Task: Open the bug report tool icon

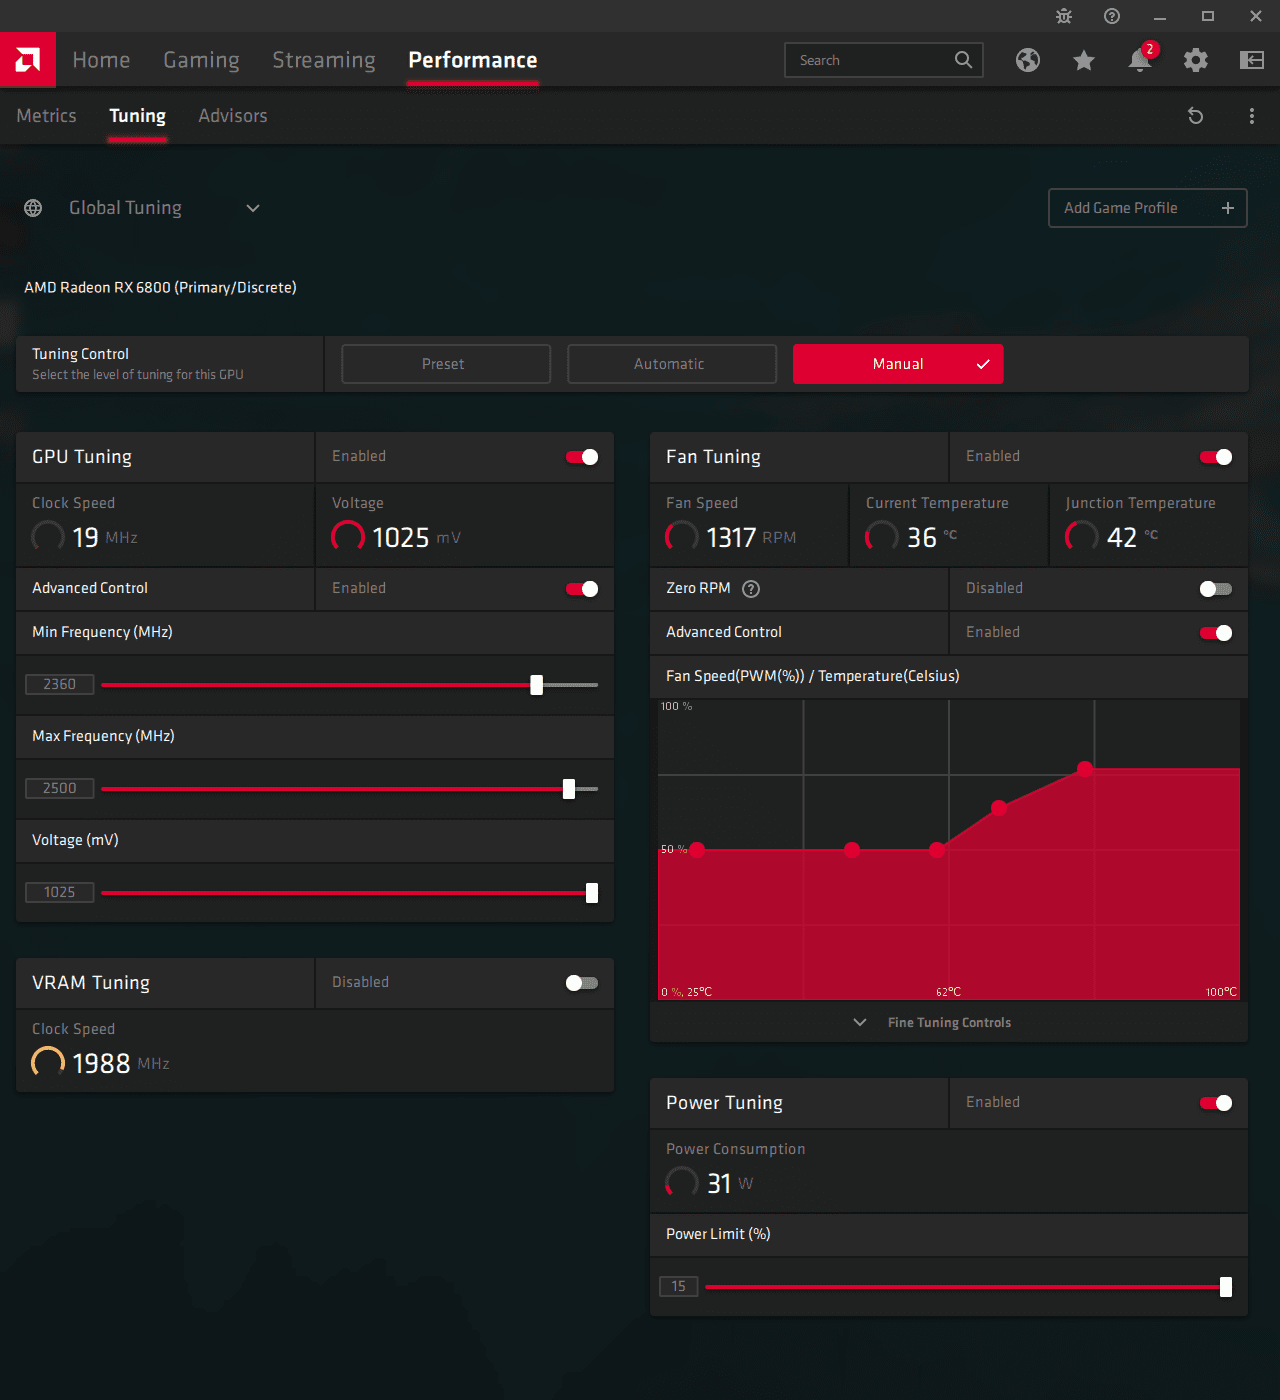Action: point(1064,16)
